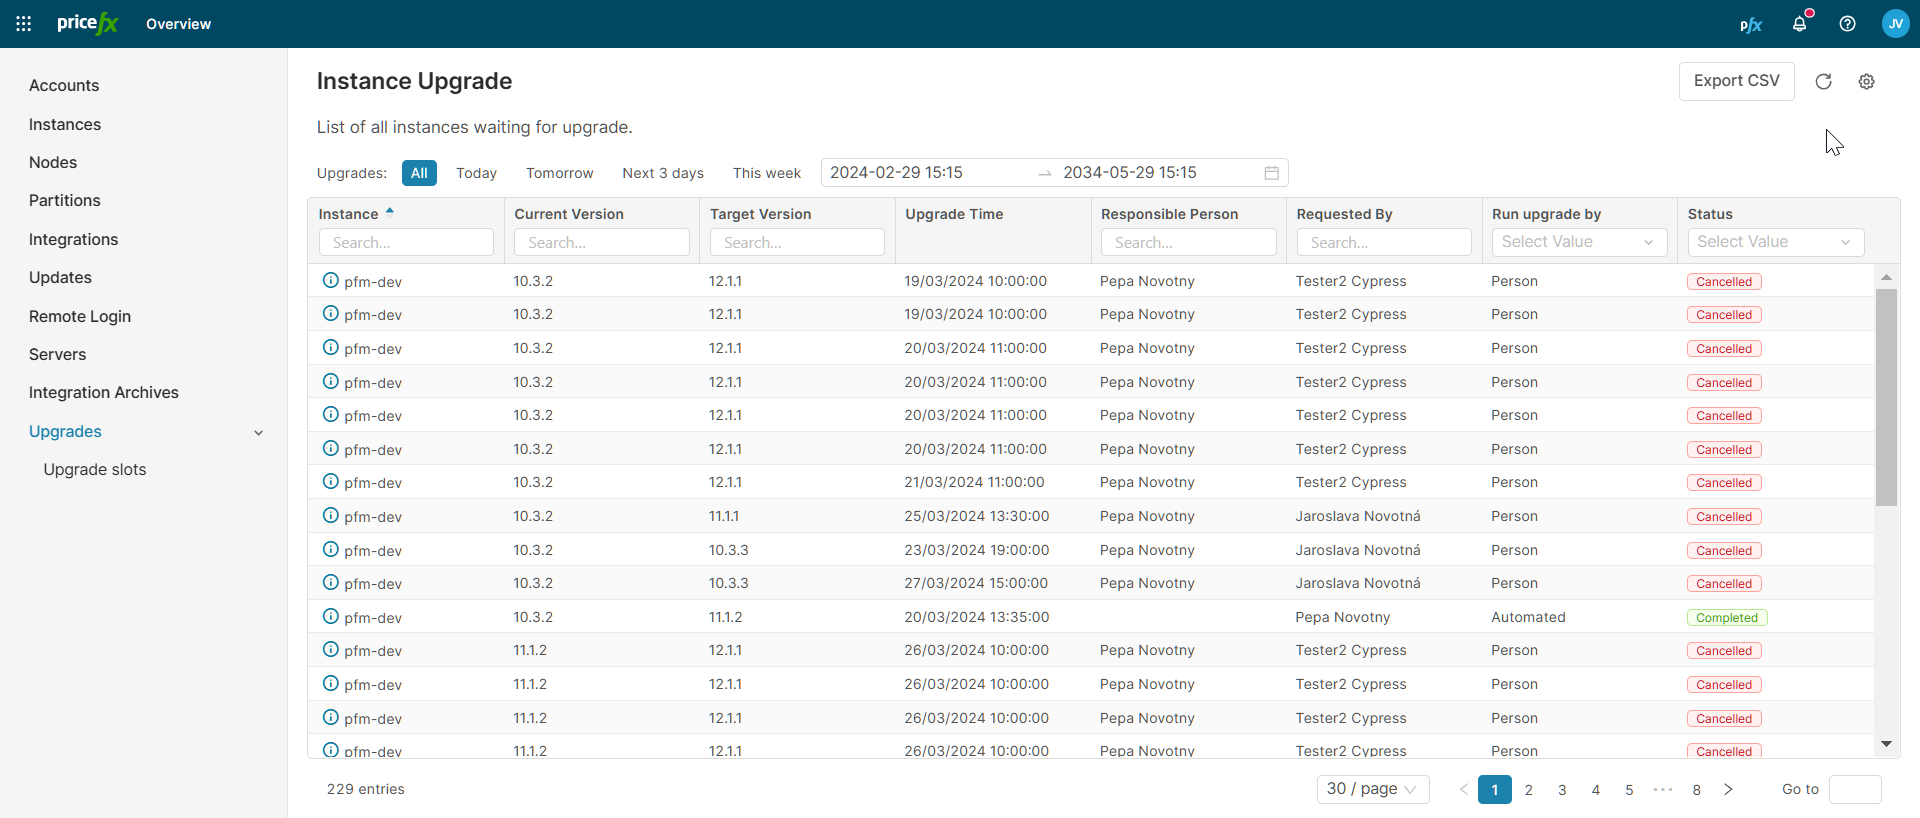The height and width of the screenshot is (818, 1920).
Task: Select the Tomorrow upgrades filter
Action: click(x=559, y=173)
